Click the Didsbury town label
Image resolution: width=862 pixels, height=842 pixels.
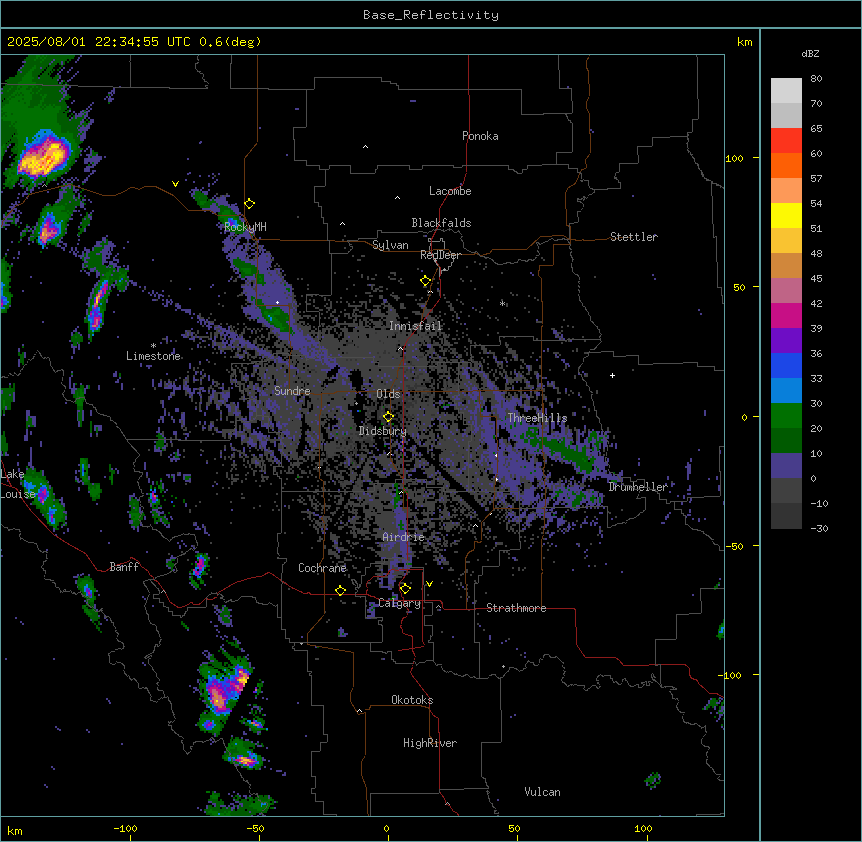coord(383,431)
